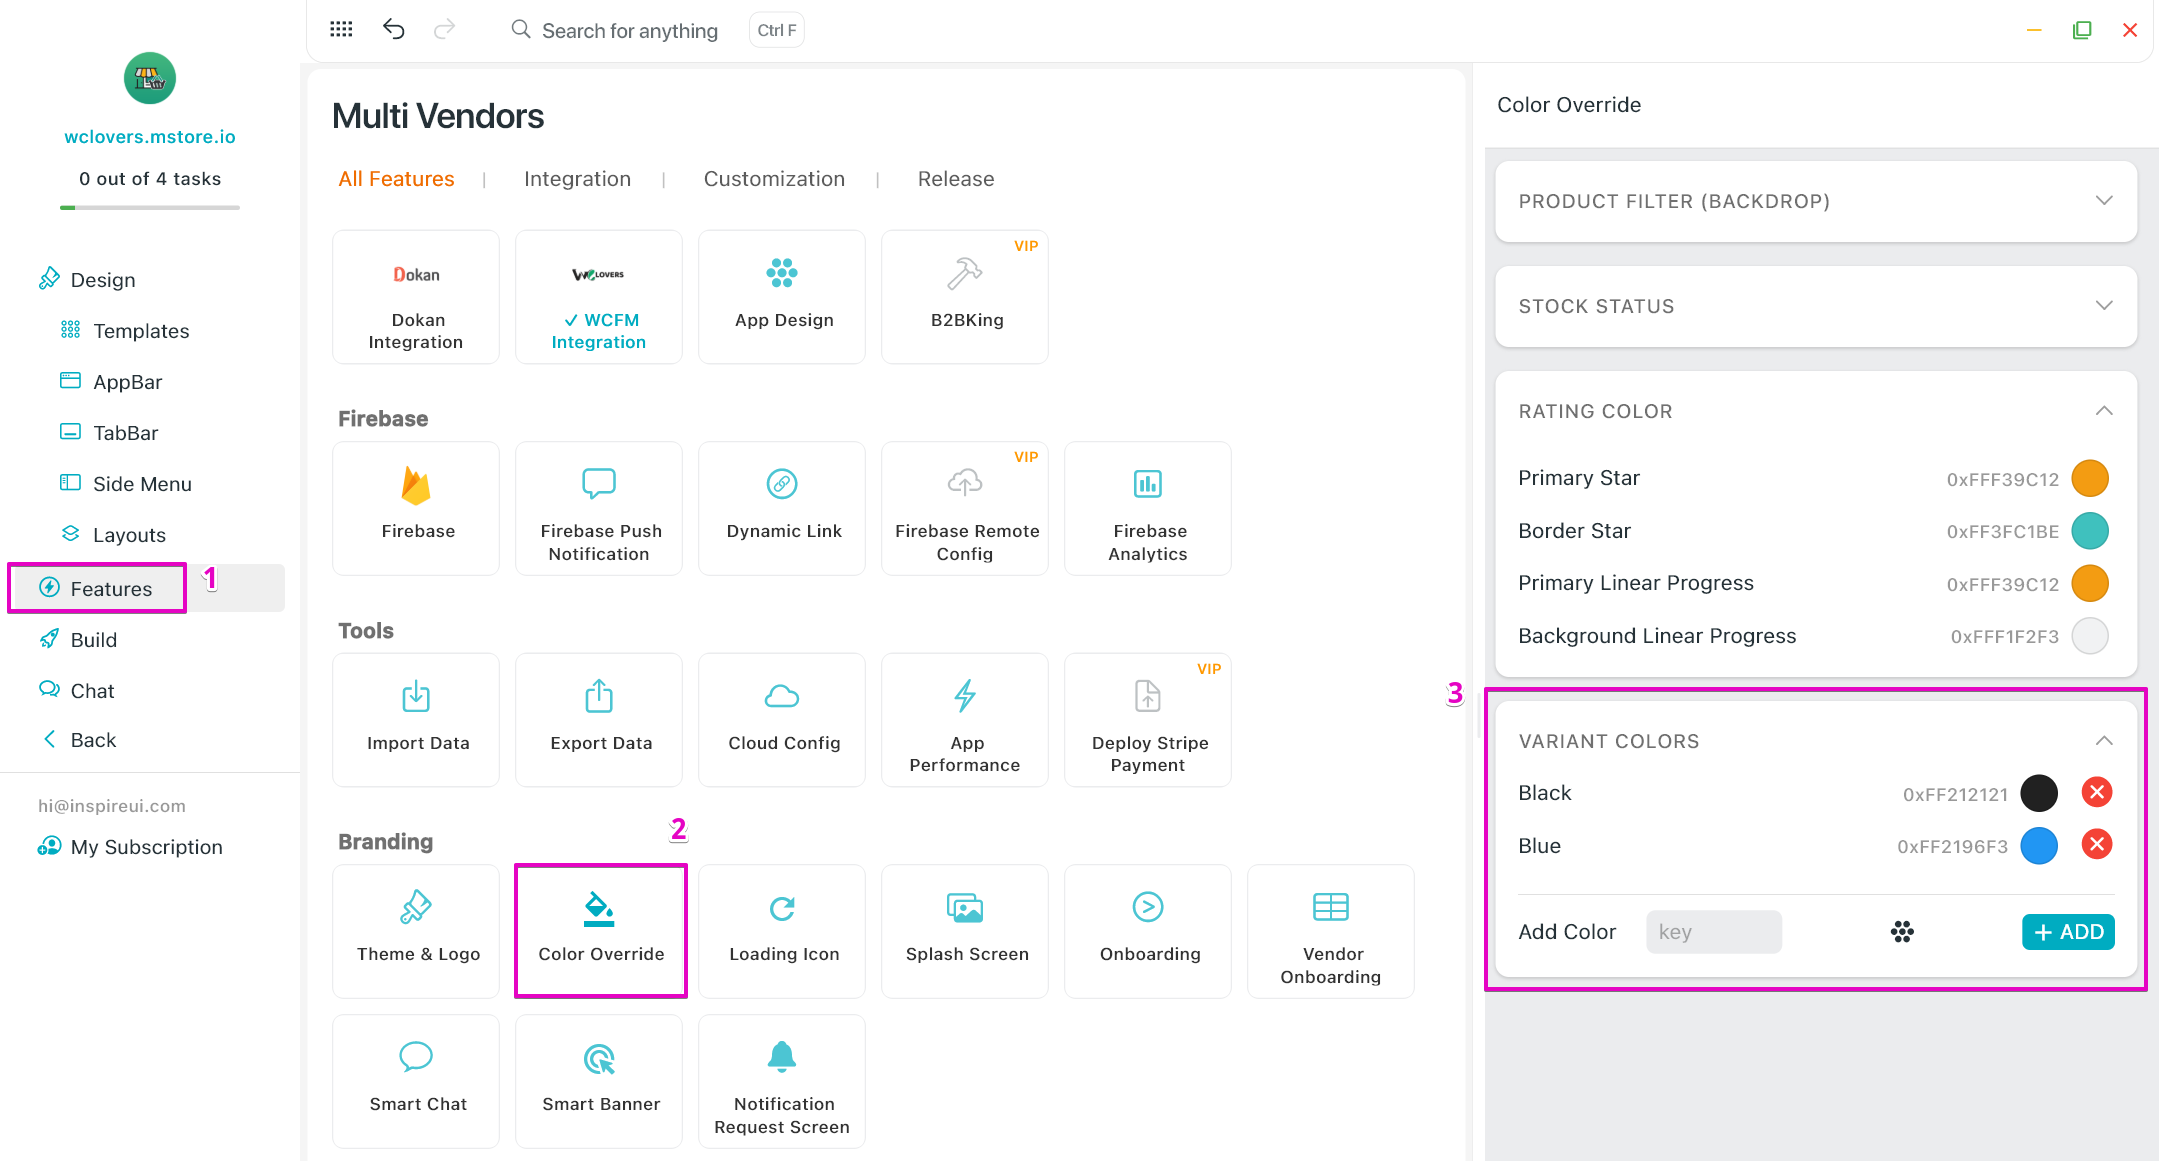This screenshot has width=2159, height=1161.
Task: Expand the Stock Status section
Action: point(1815,306)
